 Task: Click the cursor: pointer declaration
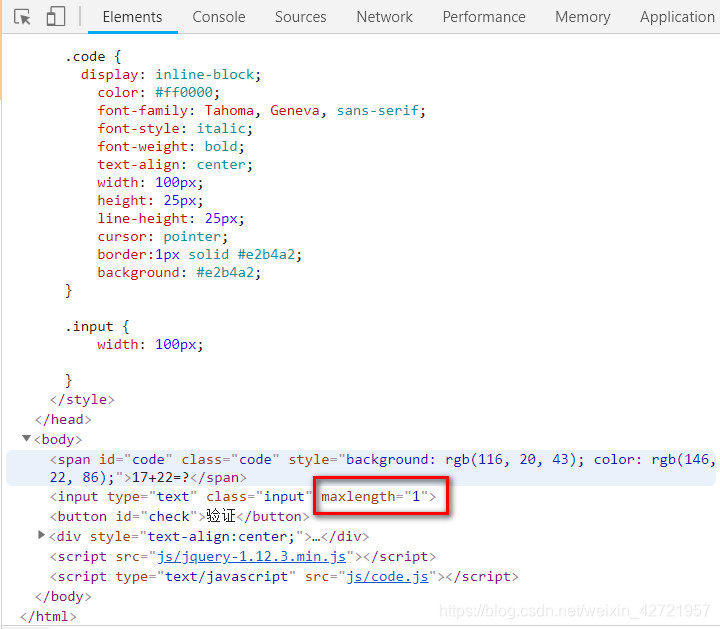point(163,236)
